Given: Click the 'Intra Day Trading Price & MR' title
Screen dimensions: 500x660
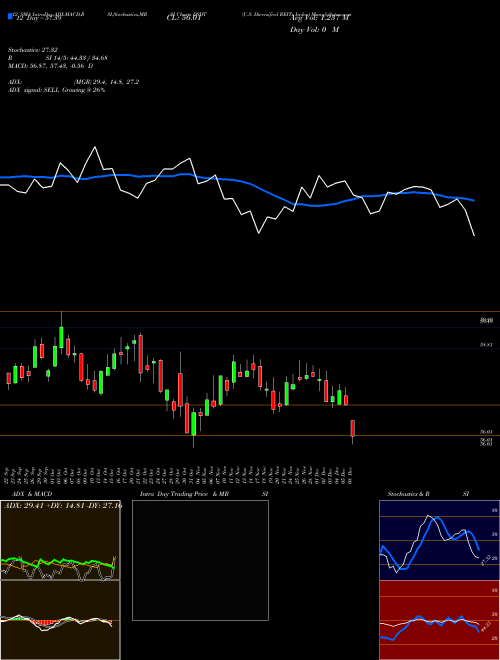Looking at the screenshot, I should [184, 494].
